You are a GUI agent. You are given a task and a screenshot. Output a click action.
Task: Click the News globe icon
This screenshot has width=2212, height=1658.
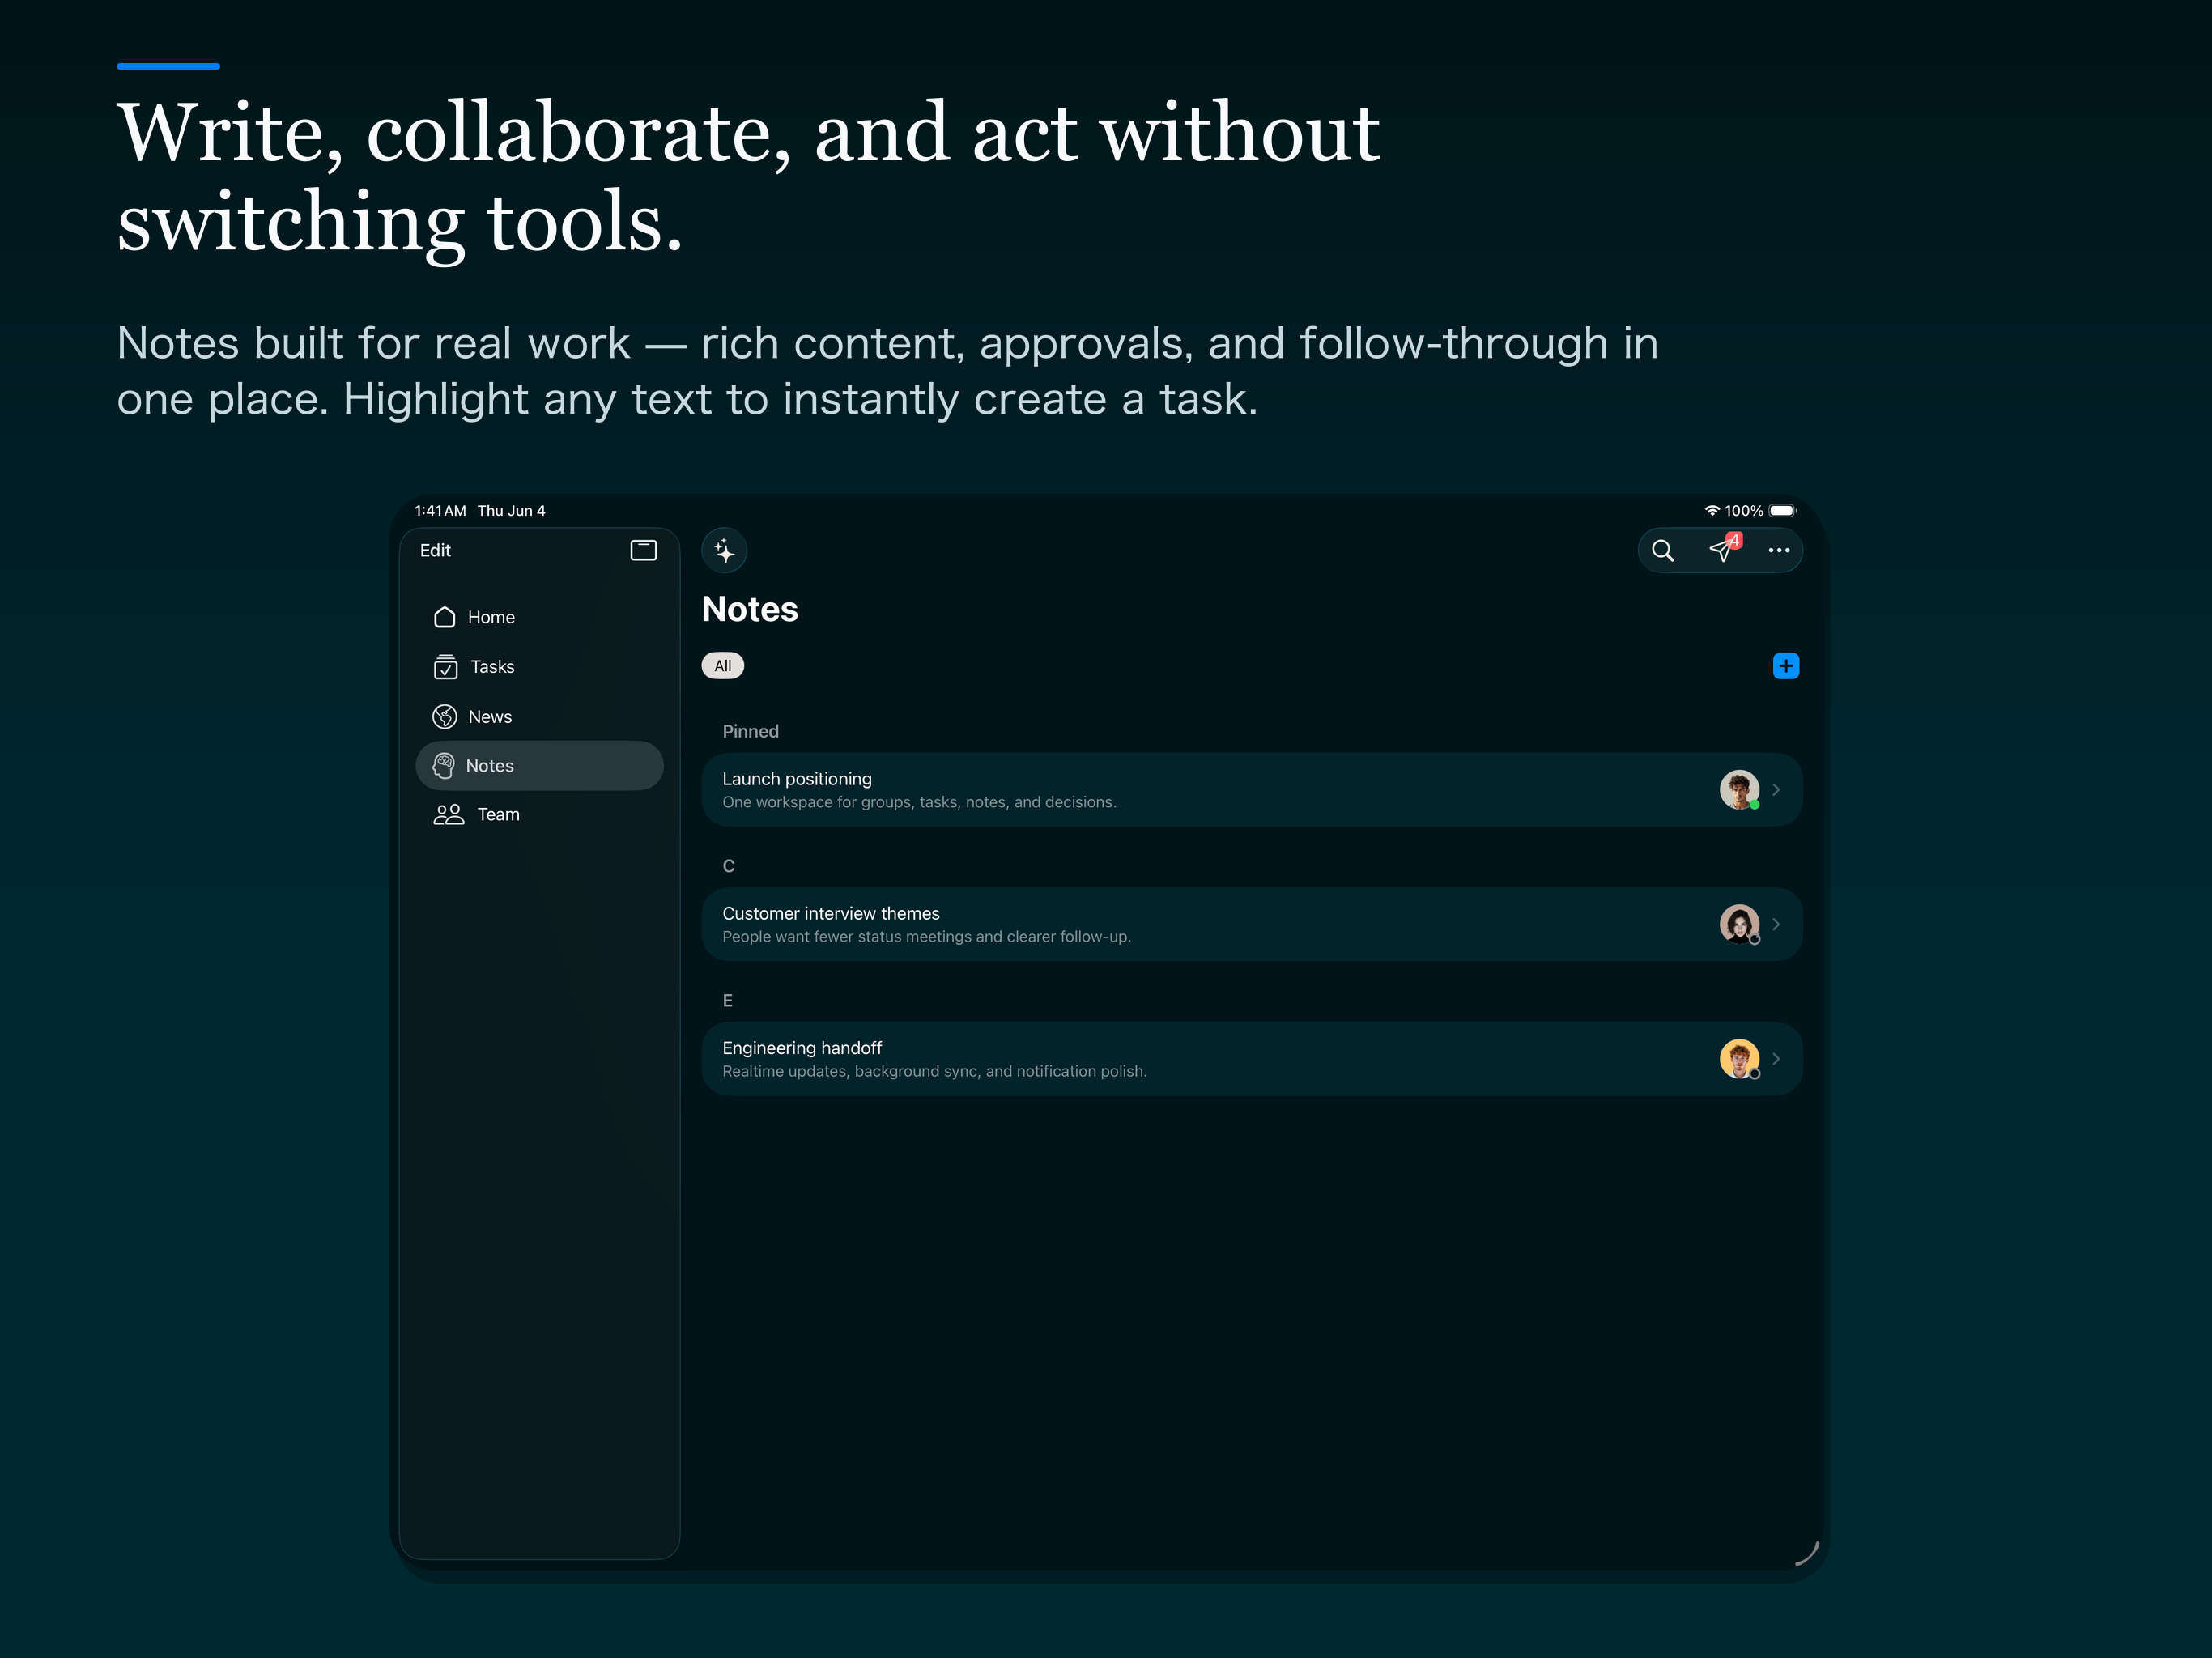coord(444,716)
